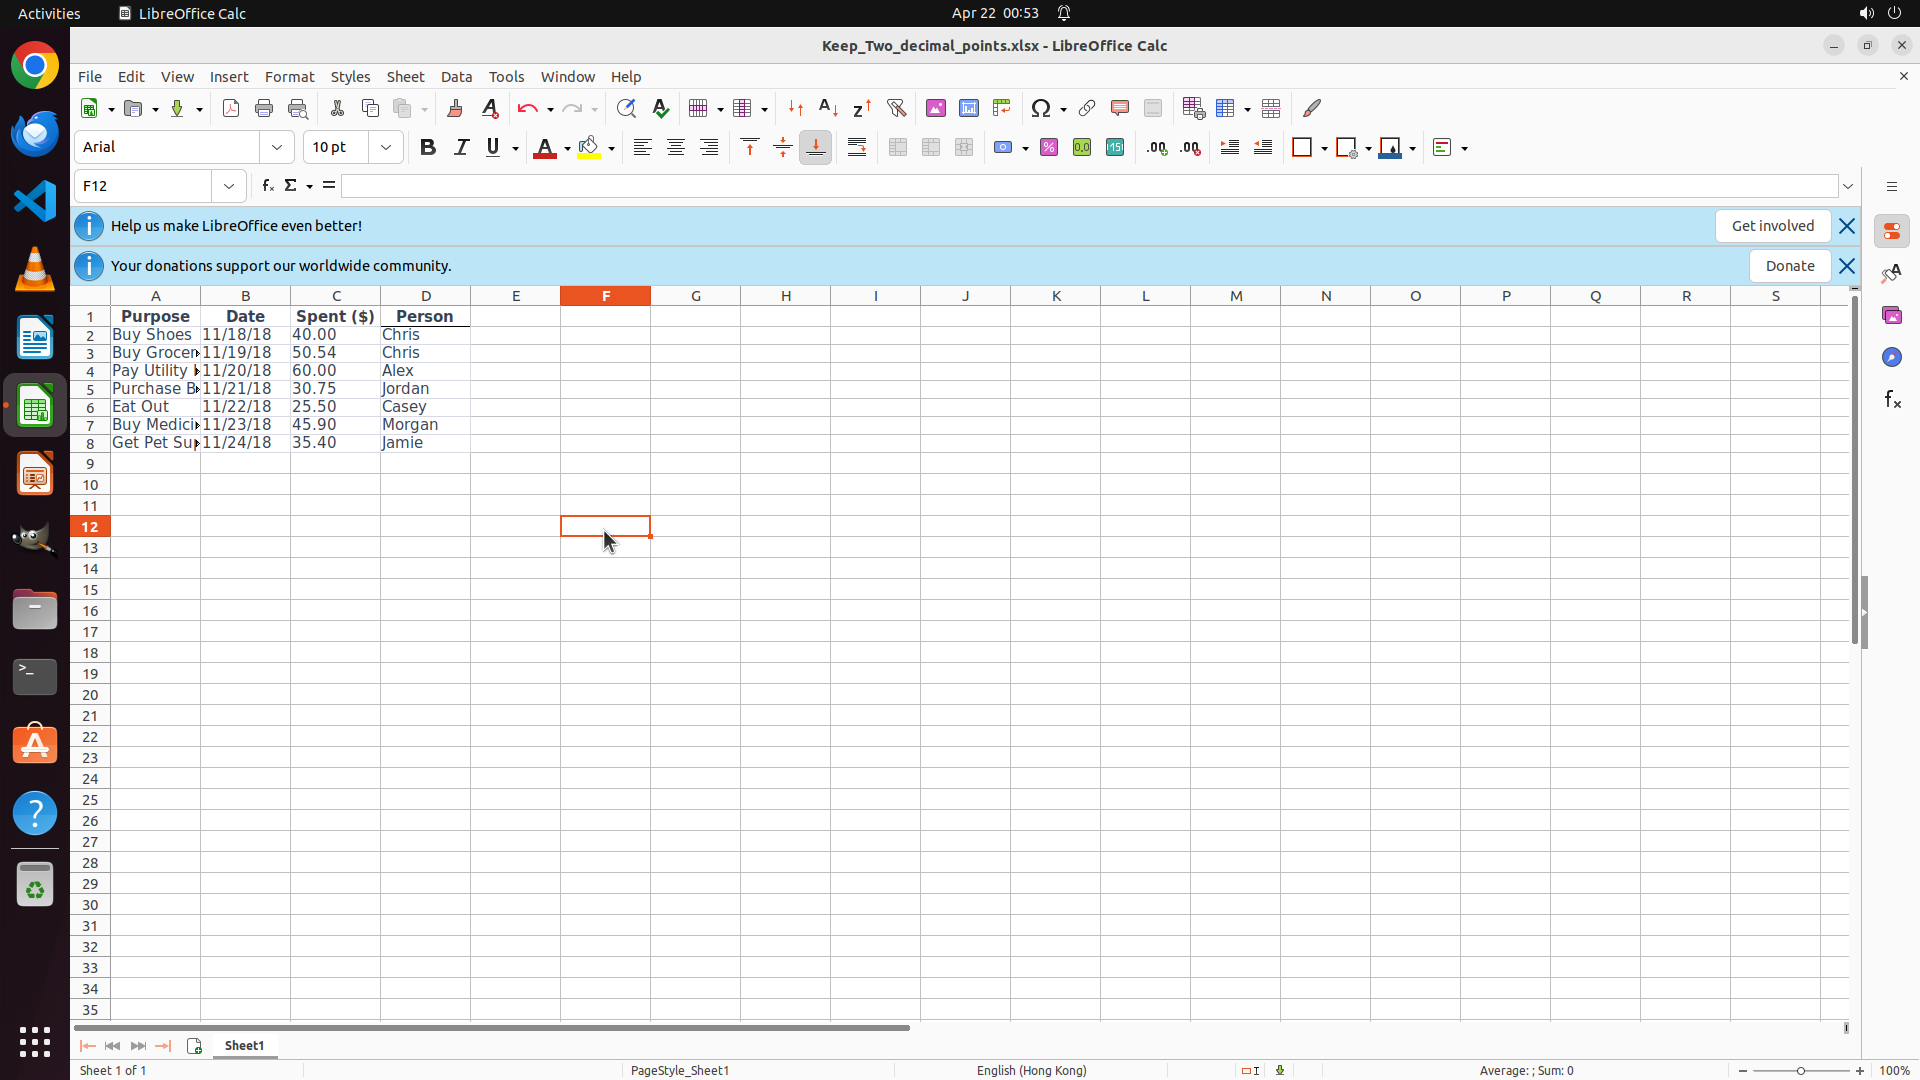Click the Sort Ascending icon
The width and height of the screenshot is (1920, 1080).
828,108
